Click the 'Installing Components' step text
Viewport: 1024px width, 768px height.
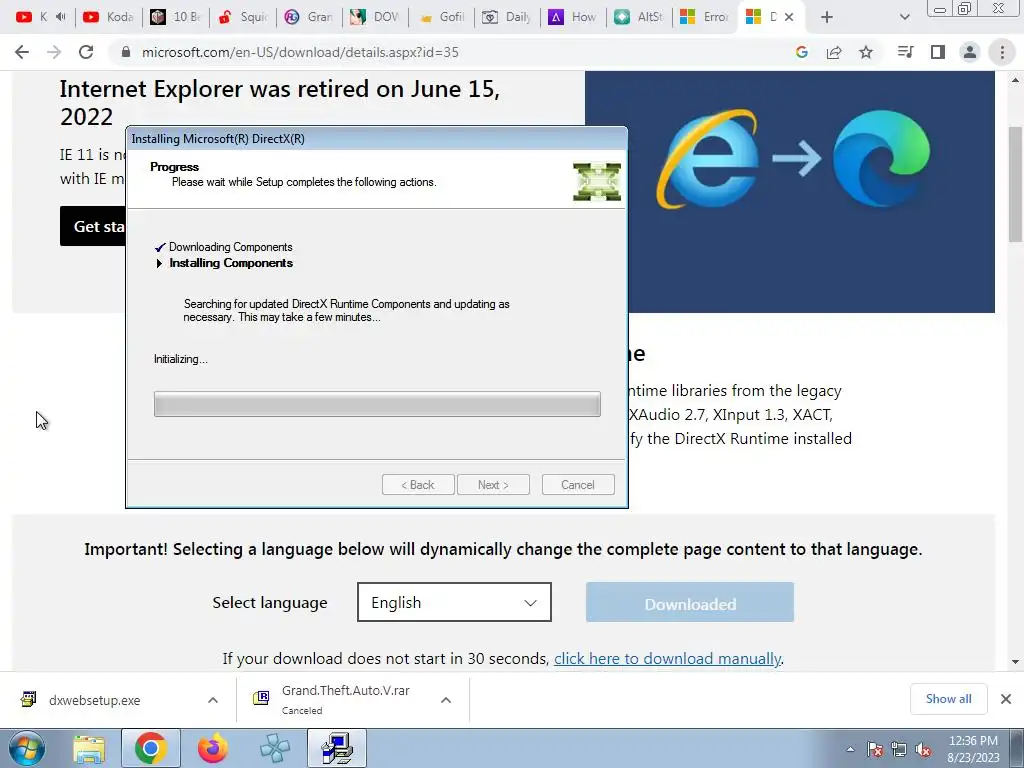click(231, 263)
